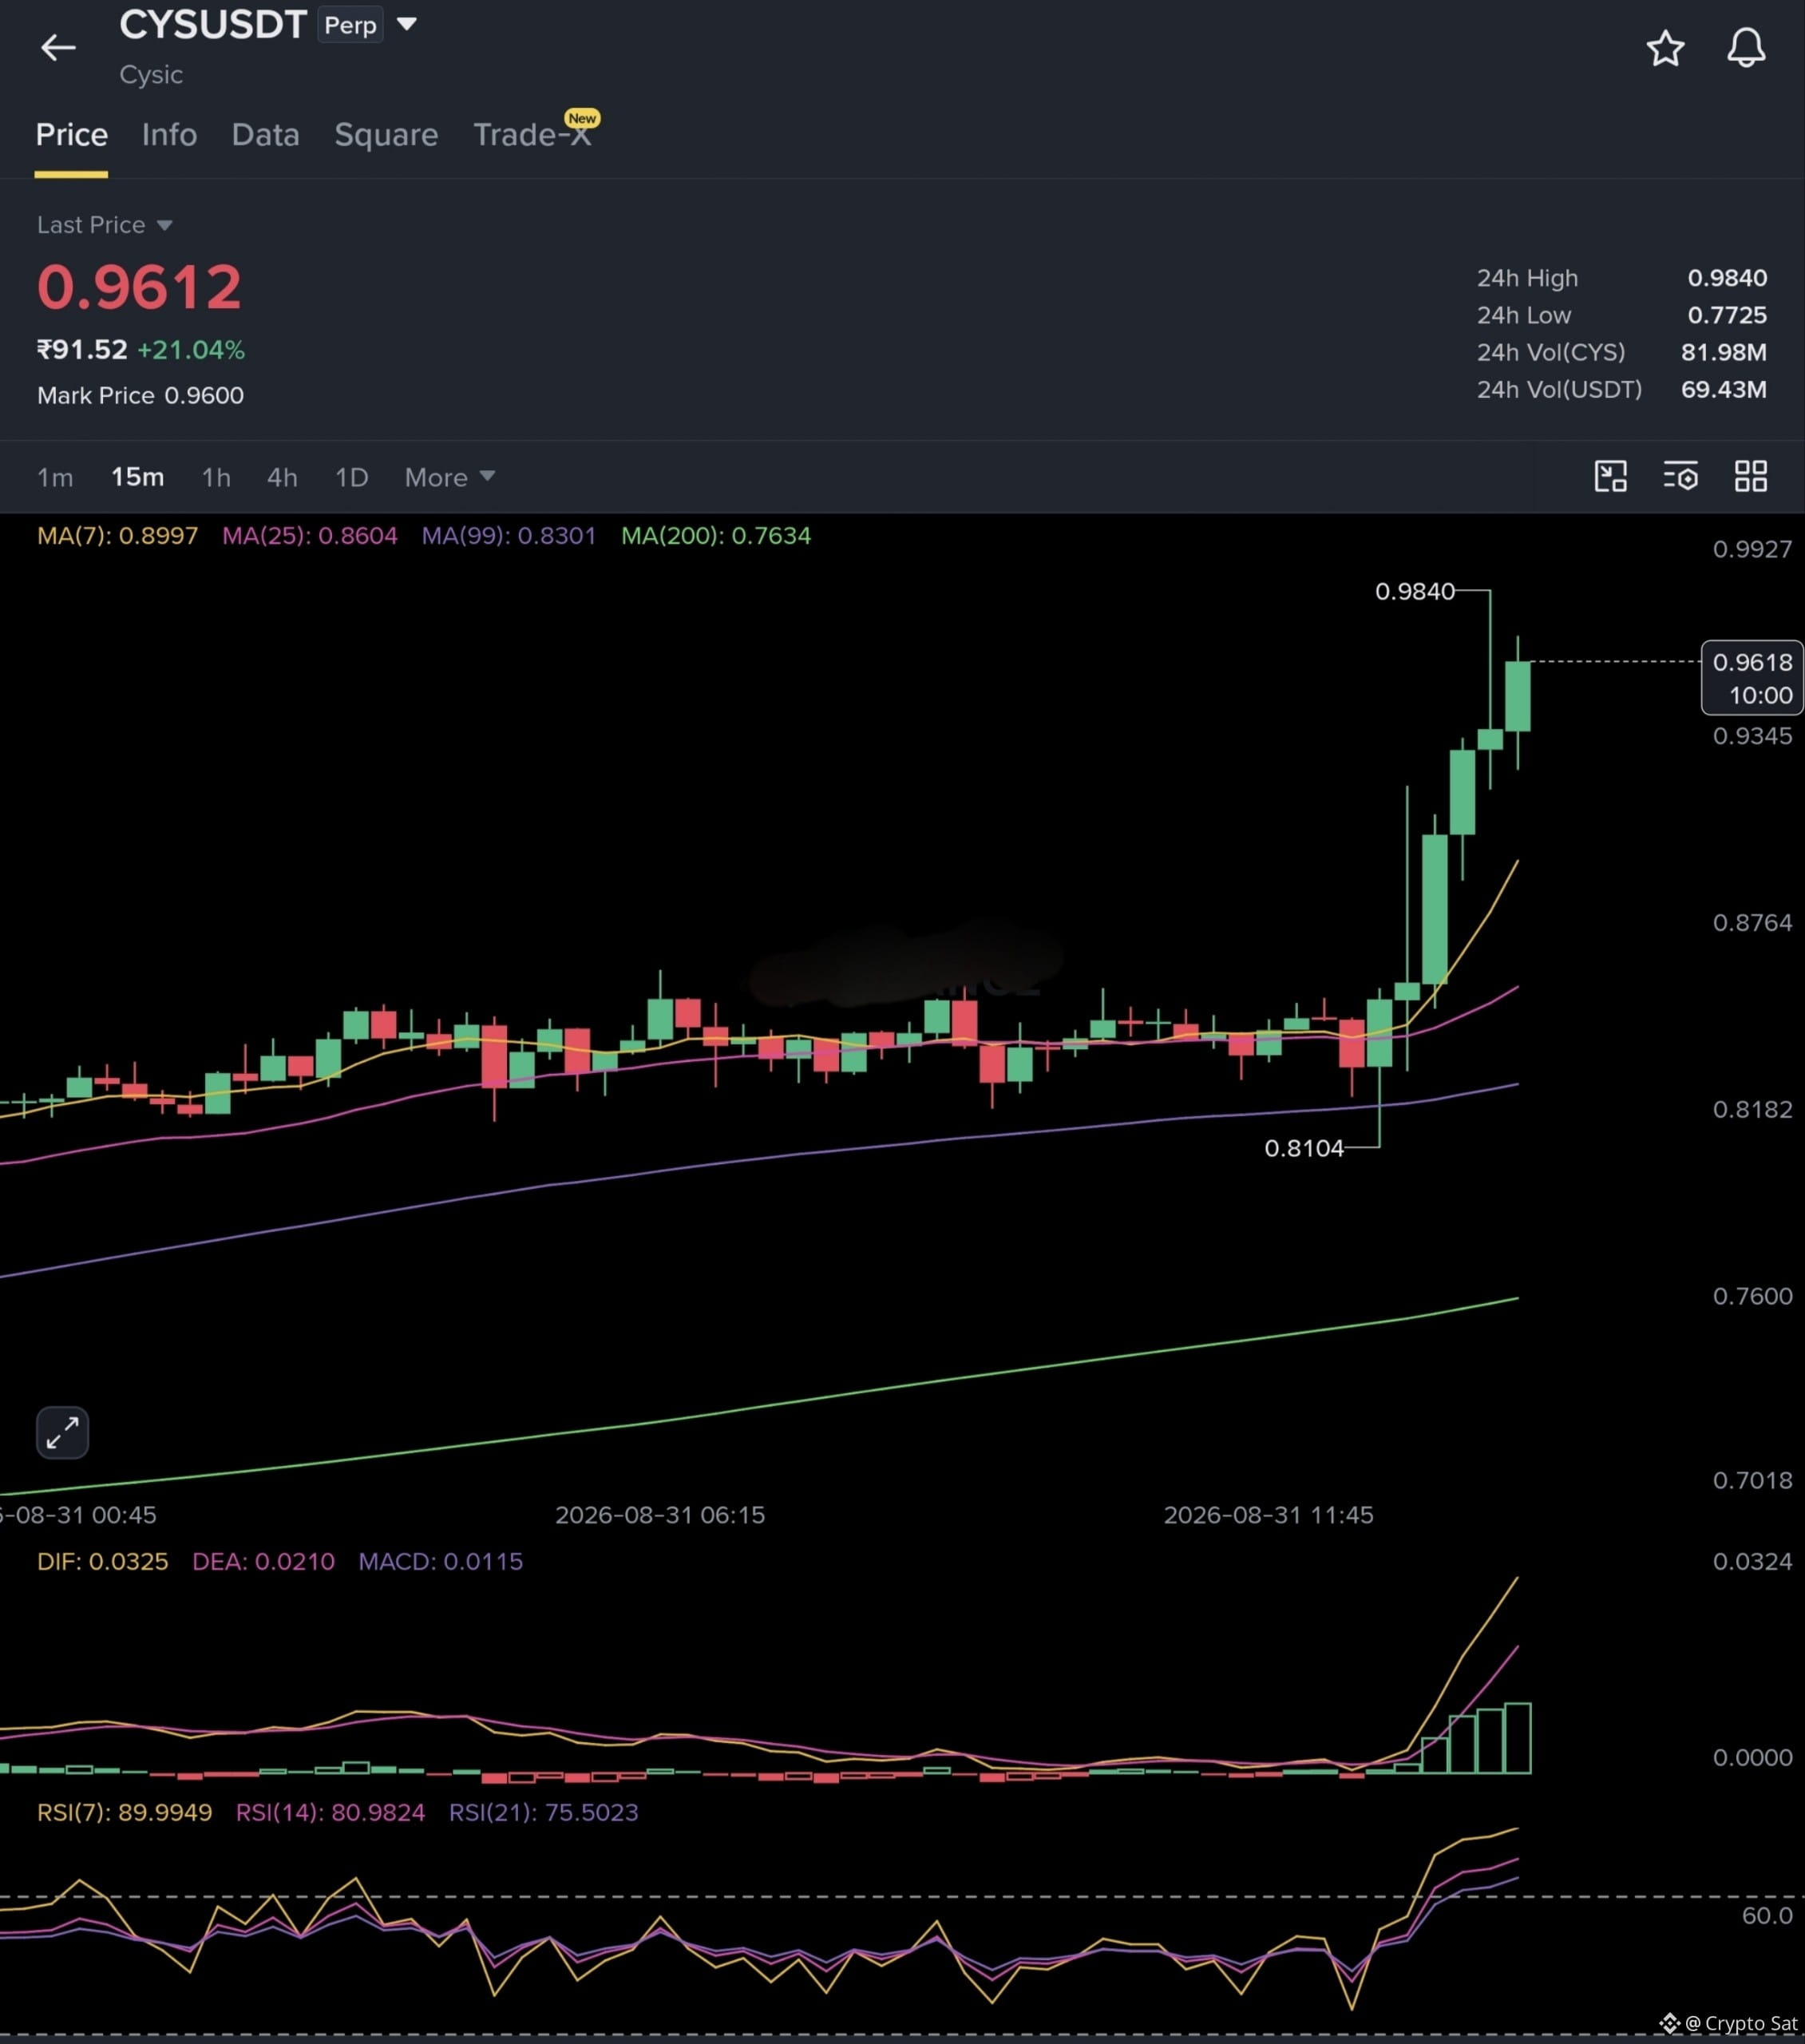
Task: Select the 1D timeframe
Action: click(x=351, y=477)
